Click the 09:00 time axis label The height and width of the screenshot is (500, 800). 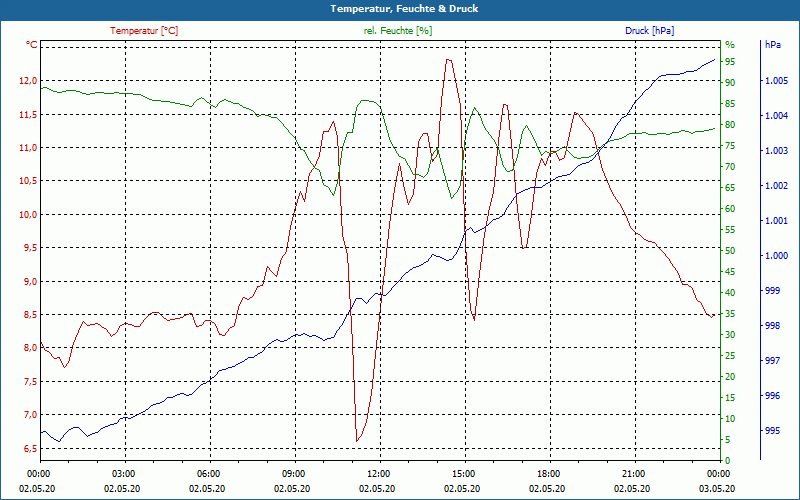tap(295, 473)
